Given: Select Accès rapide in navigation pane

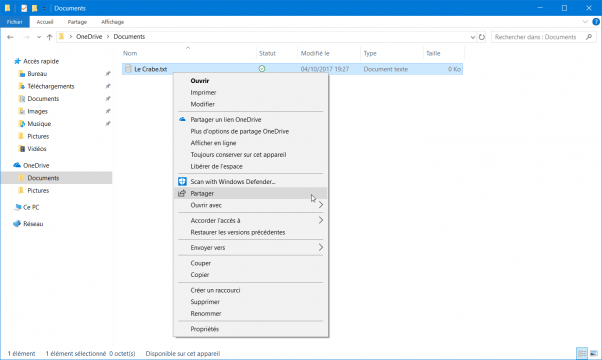Looking at the screenshot, I should 41,61.
